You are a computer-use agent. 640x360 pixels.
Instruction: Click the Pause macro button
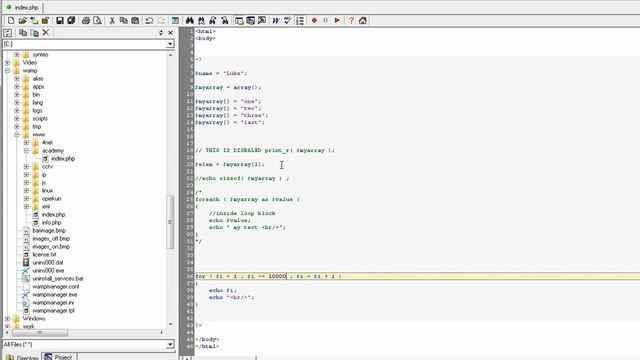[325, 20]
